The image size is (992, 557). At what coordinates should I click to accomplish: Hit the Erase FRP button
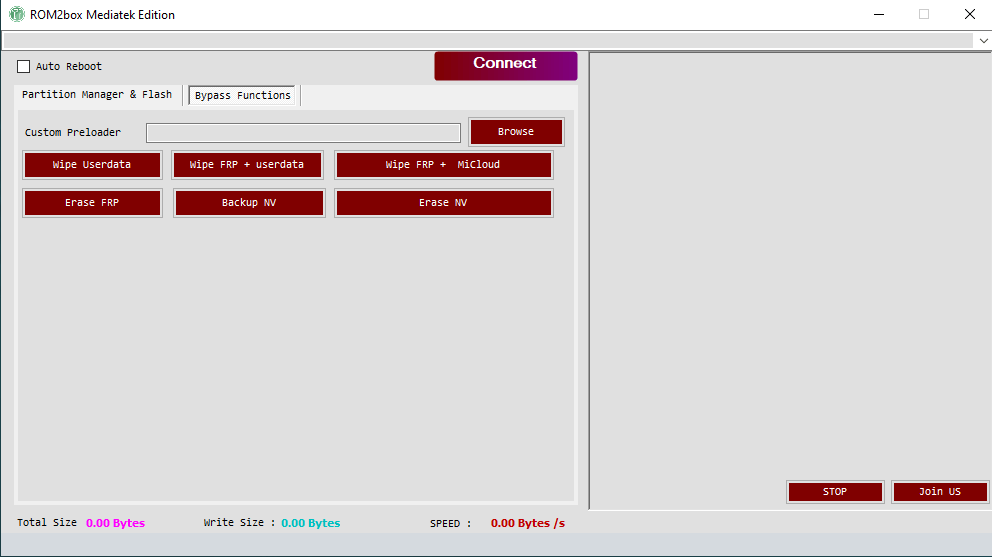click(x=92, y=203)
